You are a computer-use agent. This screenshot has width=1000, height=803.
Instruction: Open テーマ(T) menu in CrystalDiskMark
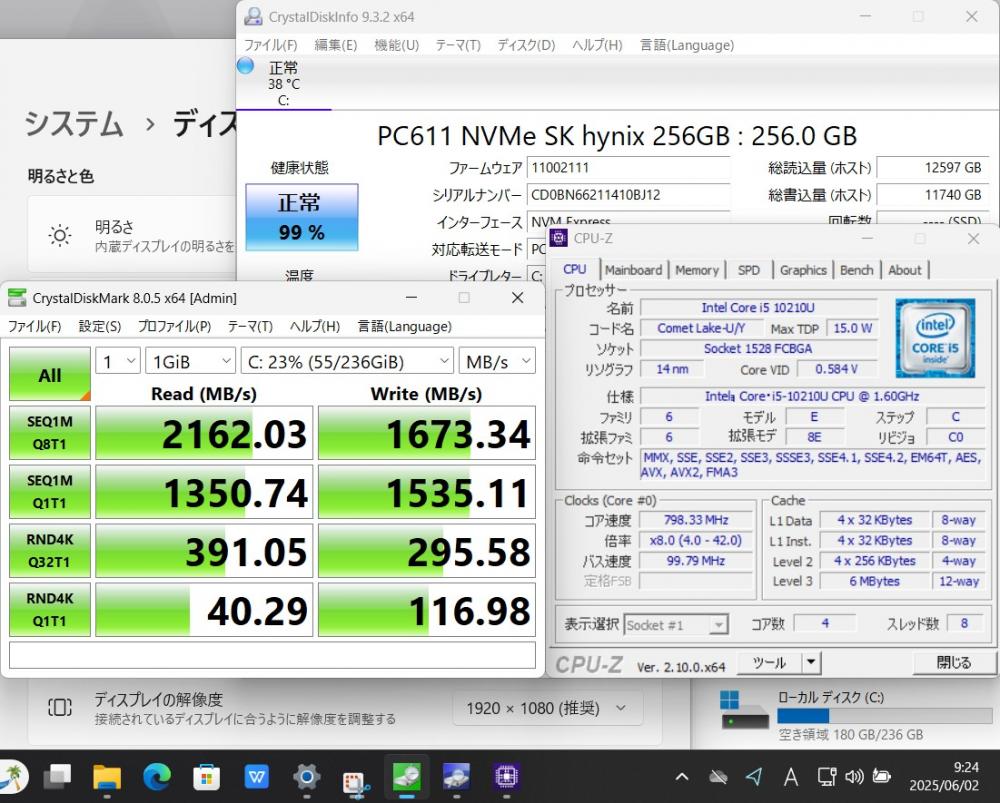point(251,327)
